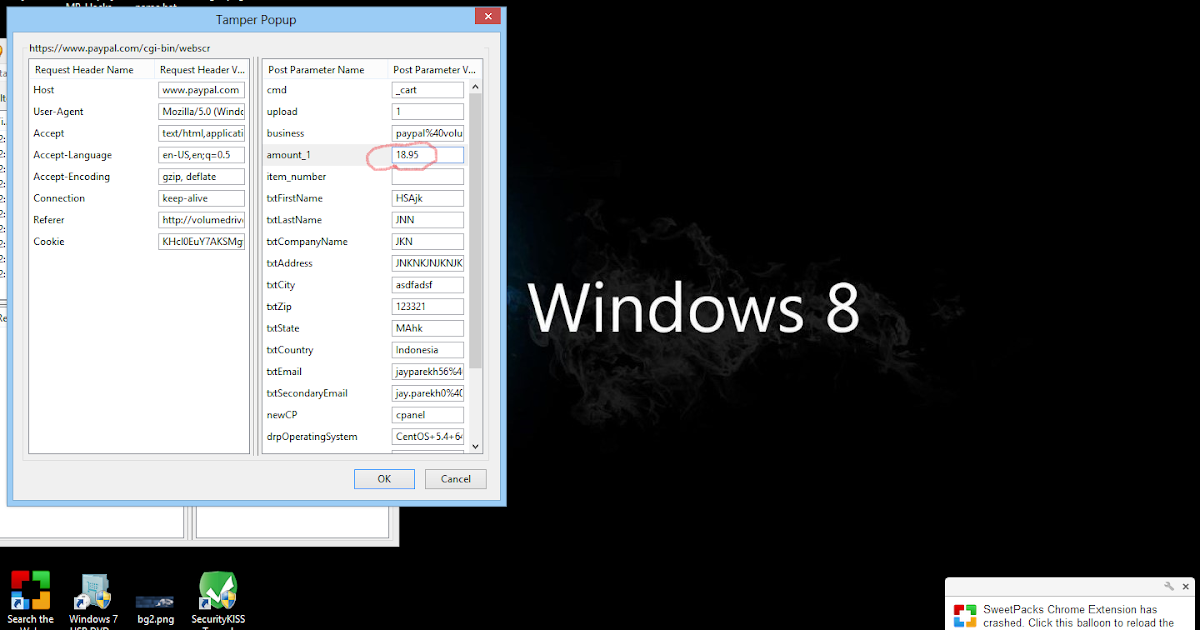Click the wrench icon in the notification balloon
The width and height of the screenshot is (1200, 630).
(1169, 586)
